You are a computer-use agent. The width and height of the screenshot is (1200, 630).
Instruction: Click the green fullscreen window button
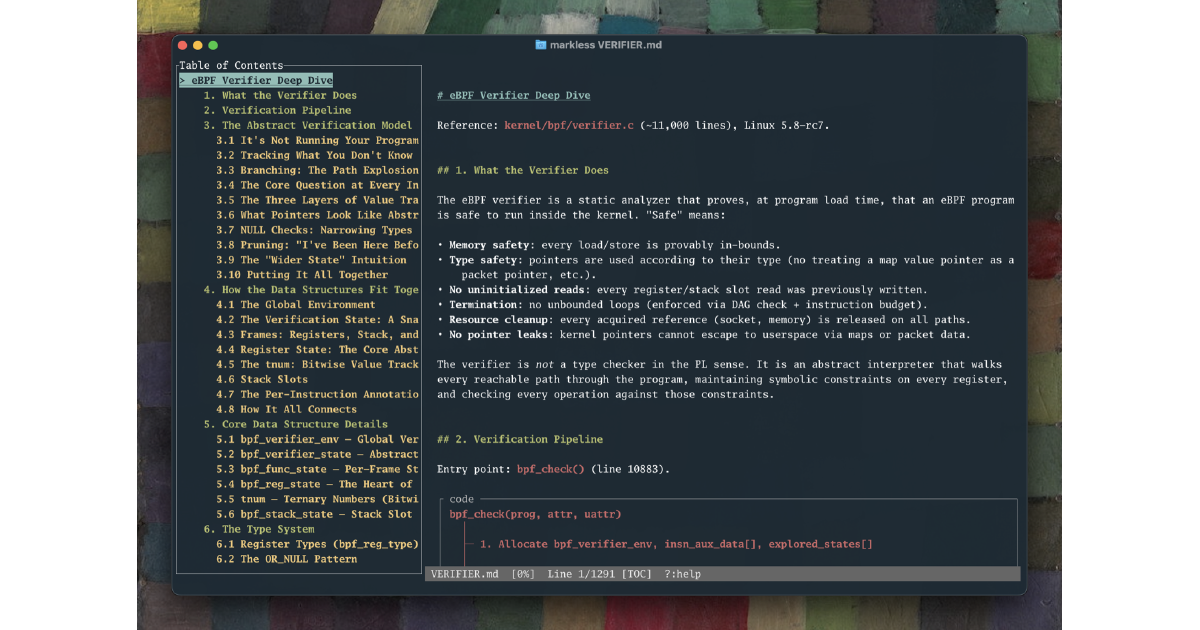click(x=213, y=45)
